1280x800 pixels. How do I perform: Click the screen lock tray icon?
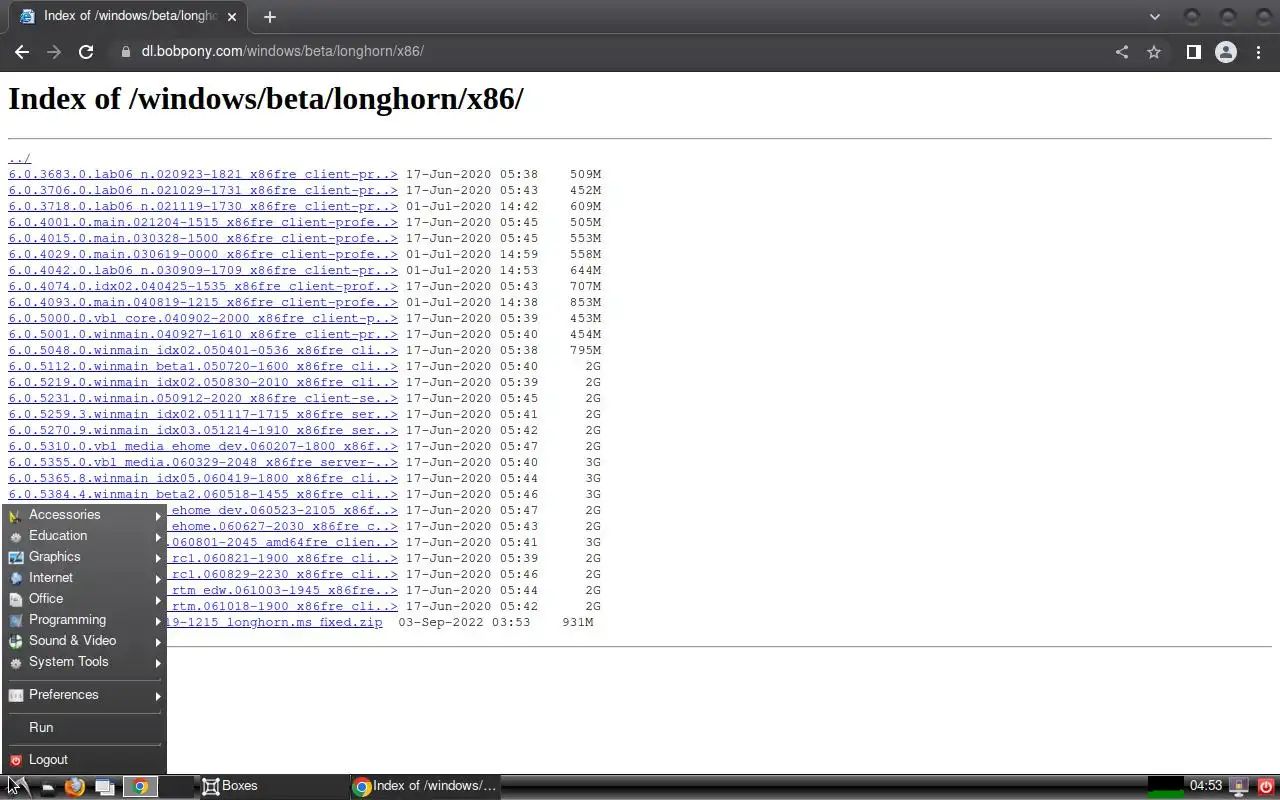(1240, 786)
